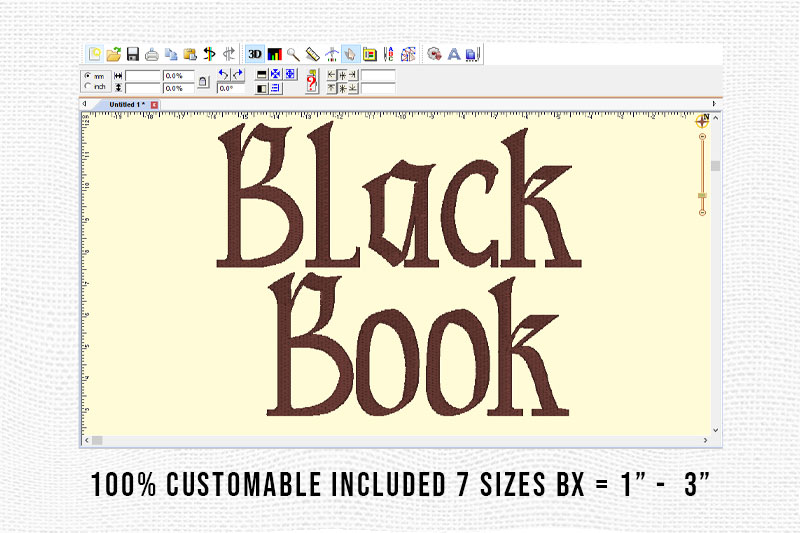Click the width value input field
This screenshot has width=800, height=533.
point(142,75)
